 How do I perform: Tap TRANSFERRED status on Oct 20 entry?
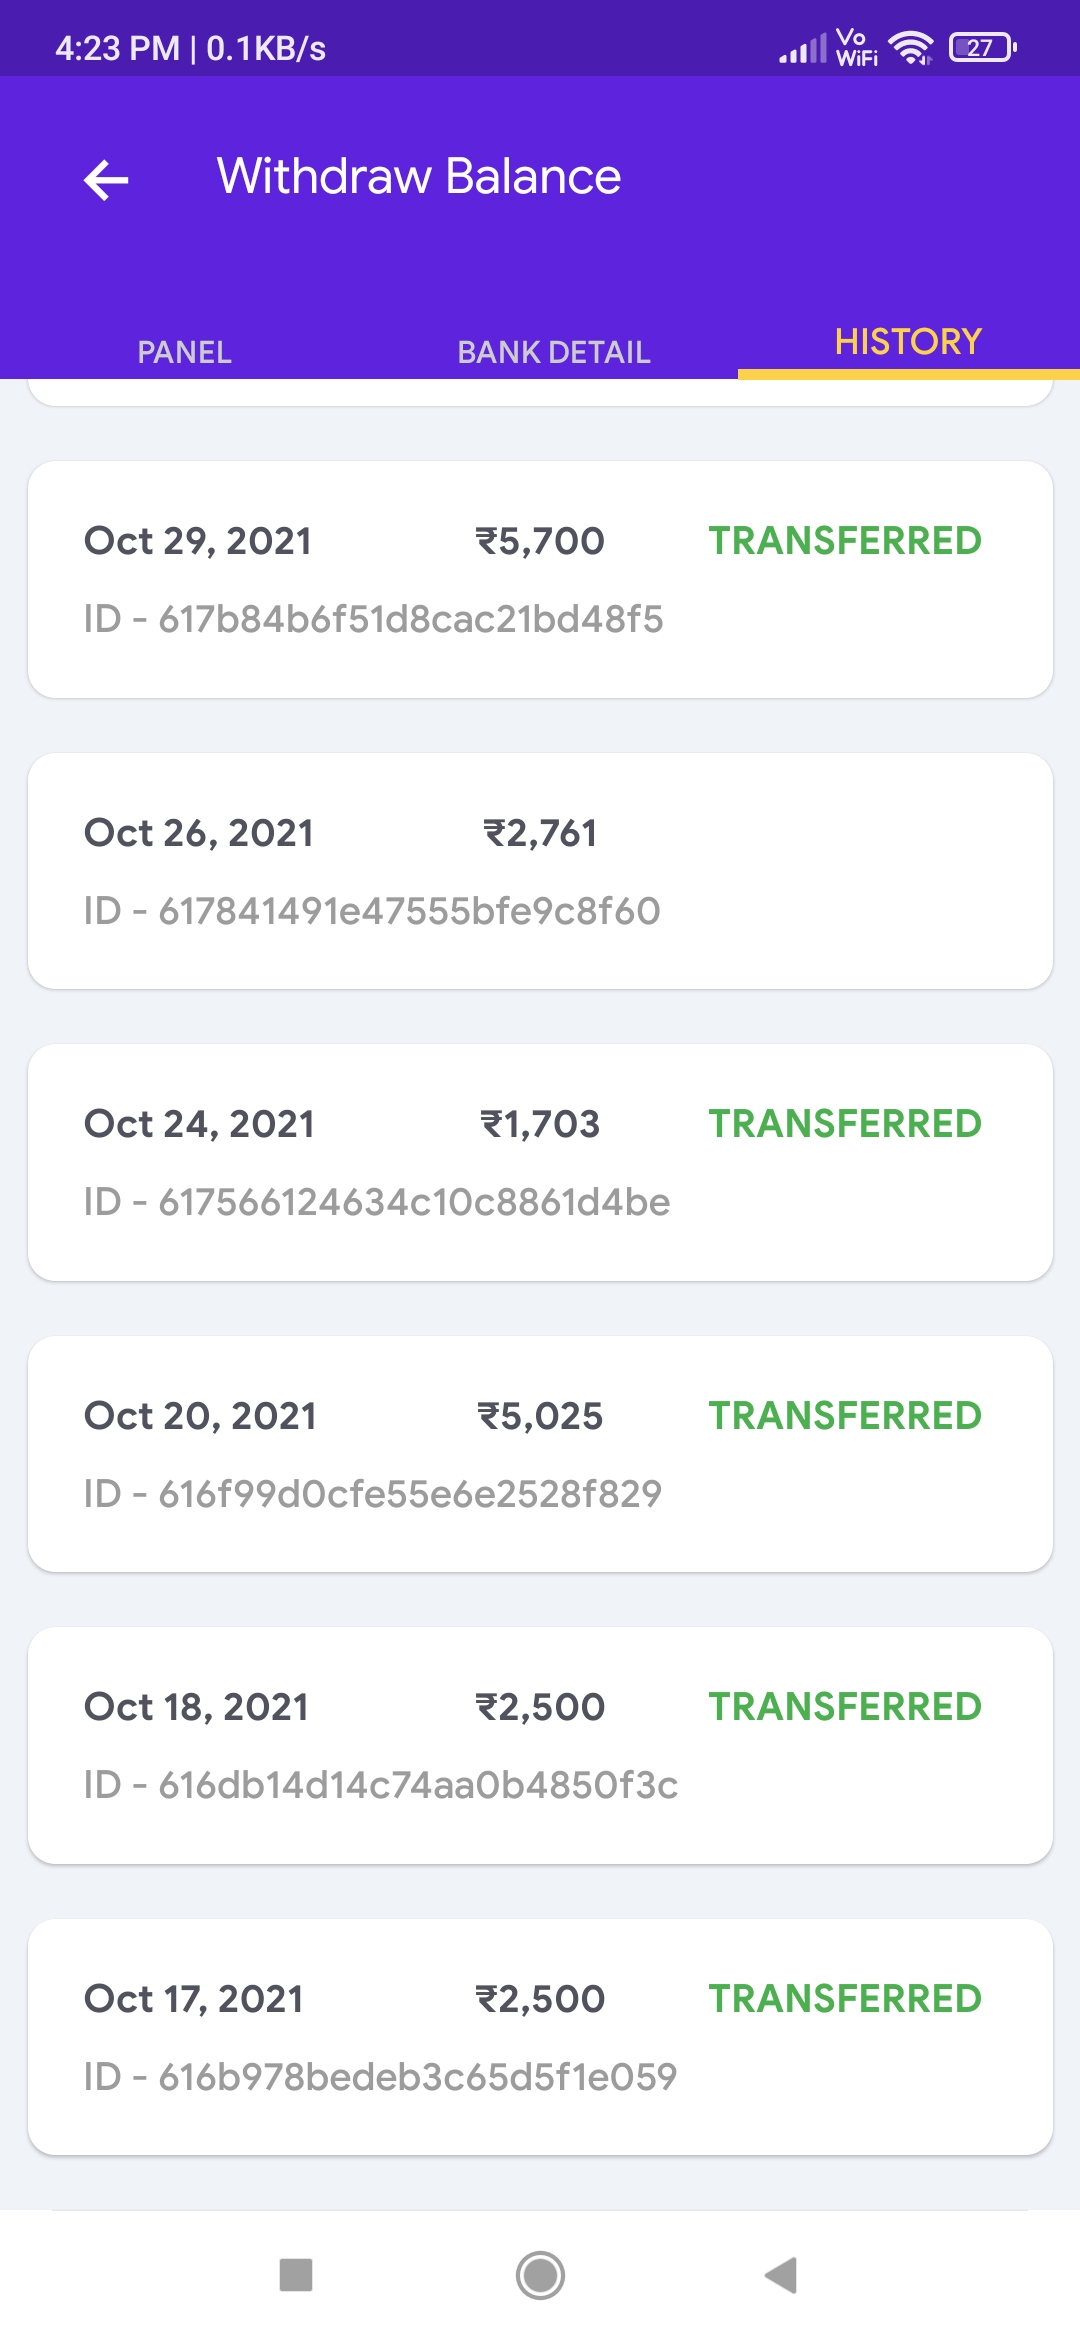[845, 1416]
